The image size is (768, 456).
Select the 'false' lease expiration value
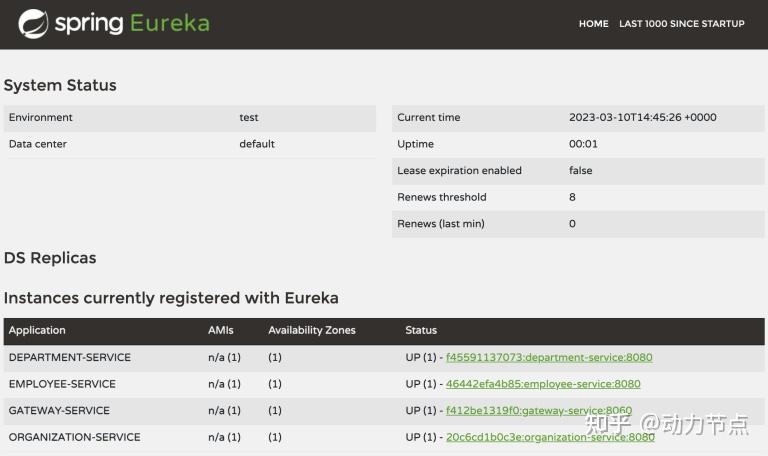tap(580, 170)
